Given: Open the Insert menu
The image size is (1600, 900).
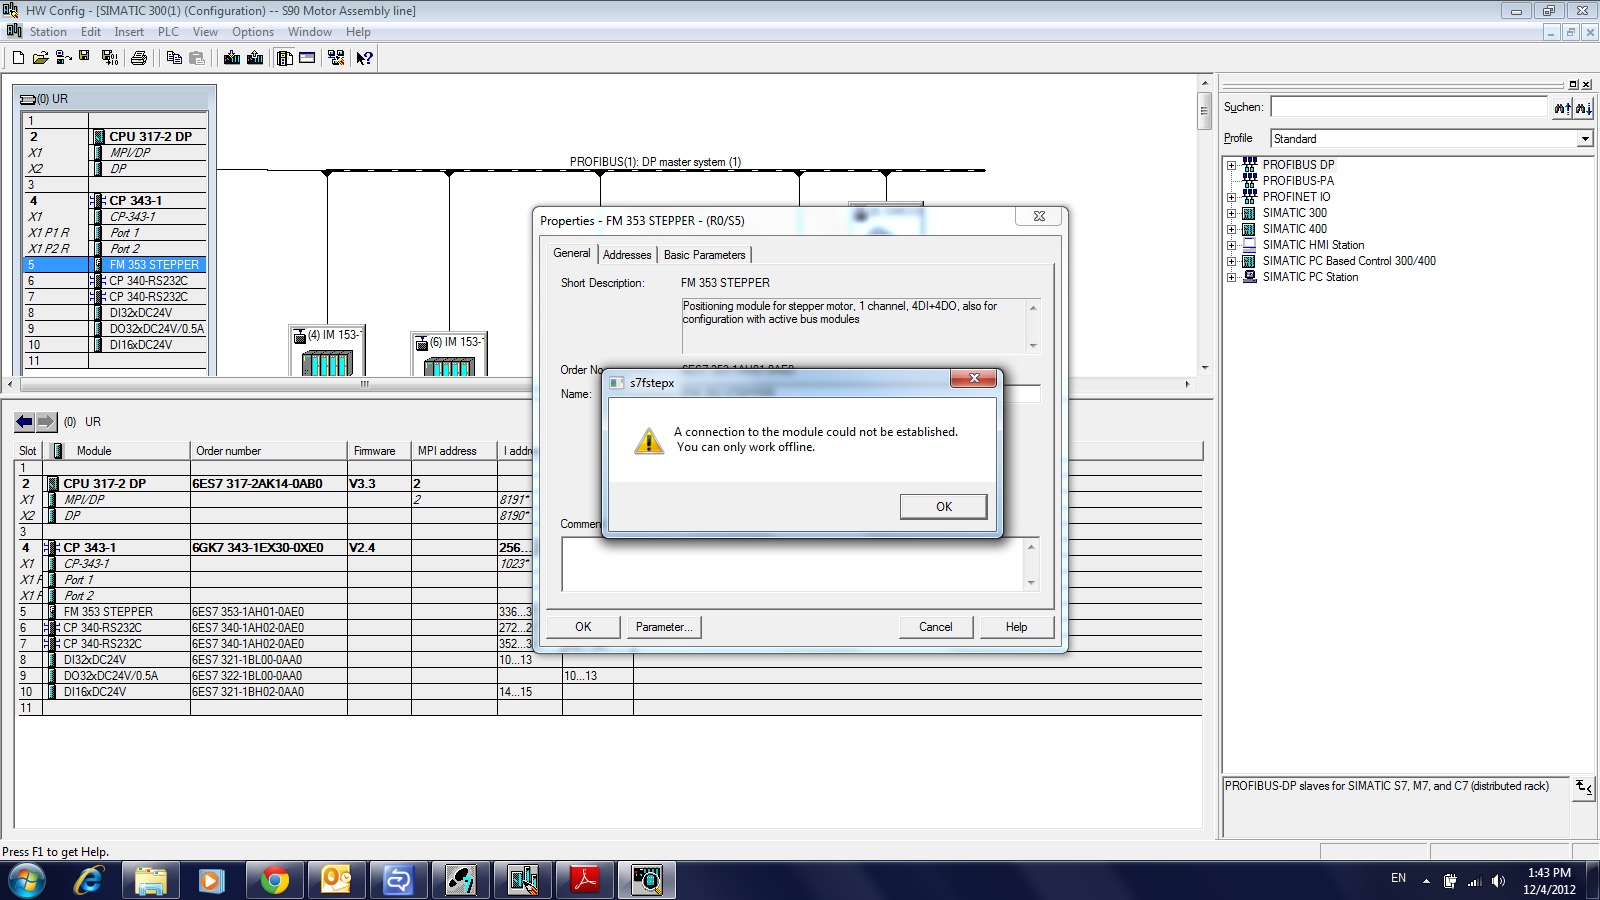Looking at the screenshot, I should coord(129,32).
